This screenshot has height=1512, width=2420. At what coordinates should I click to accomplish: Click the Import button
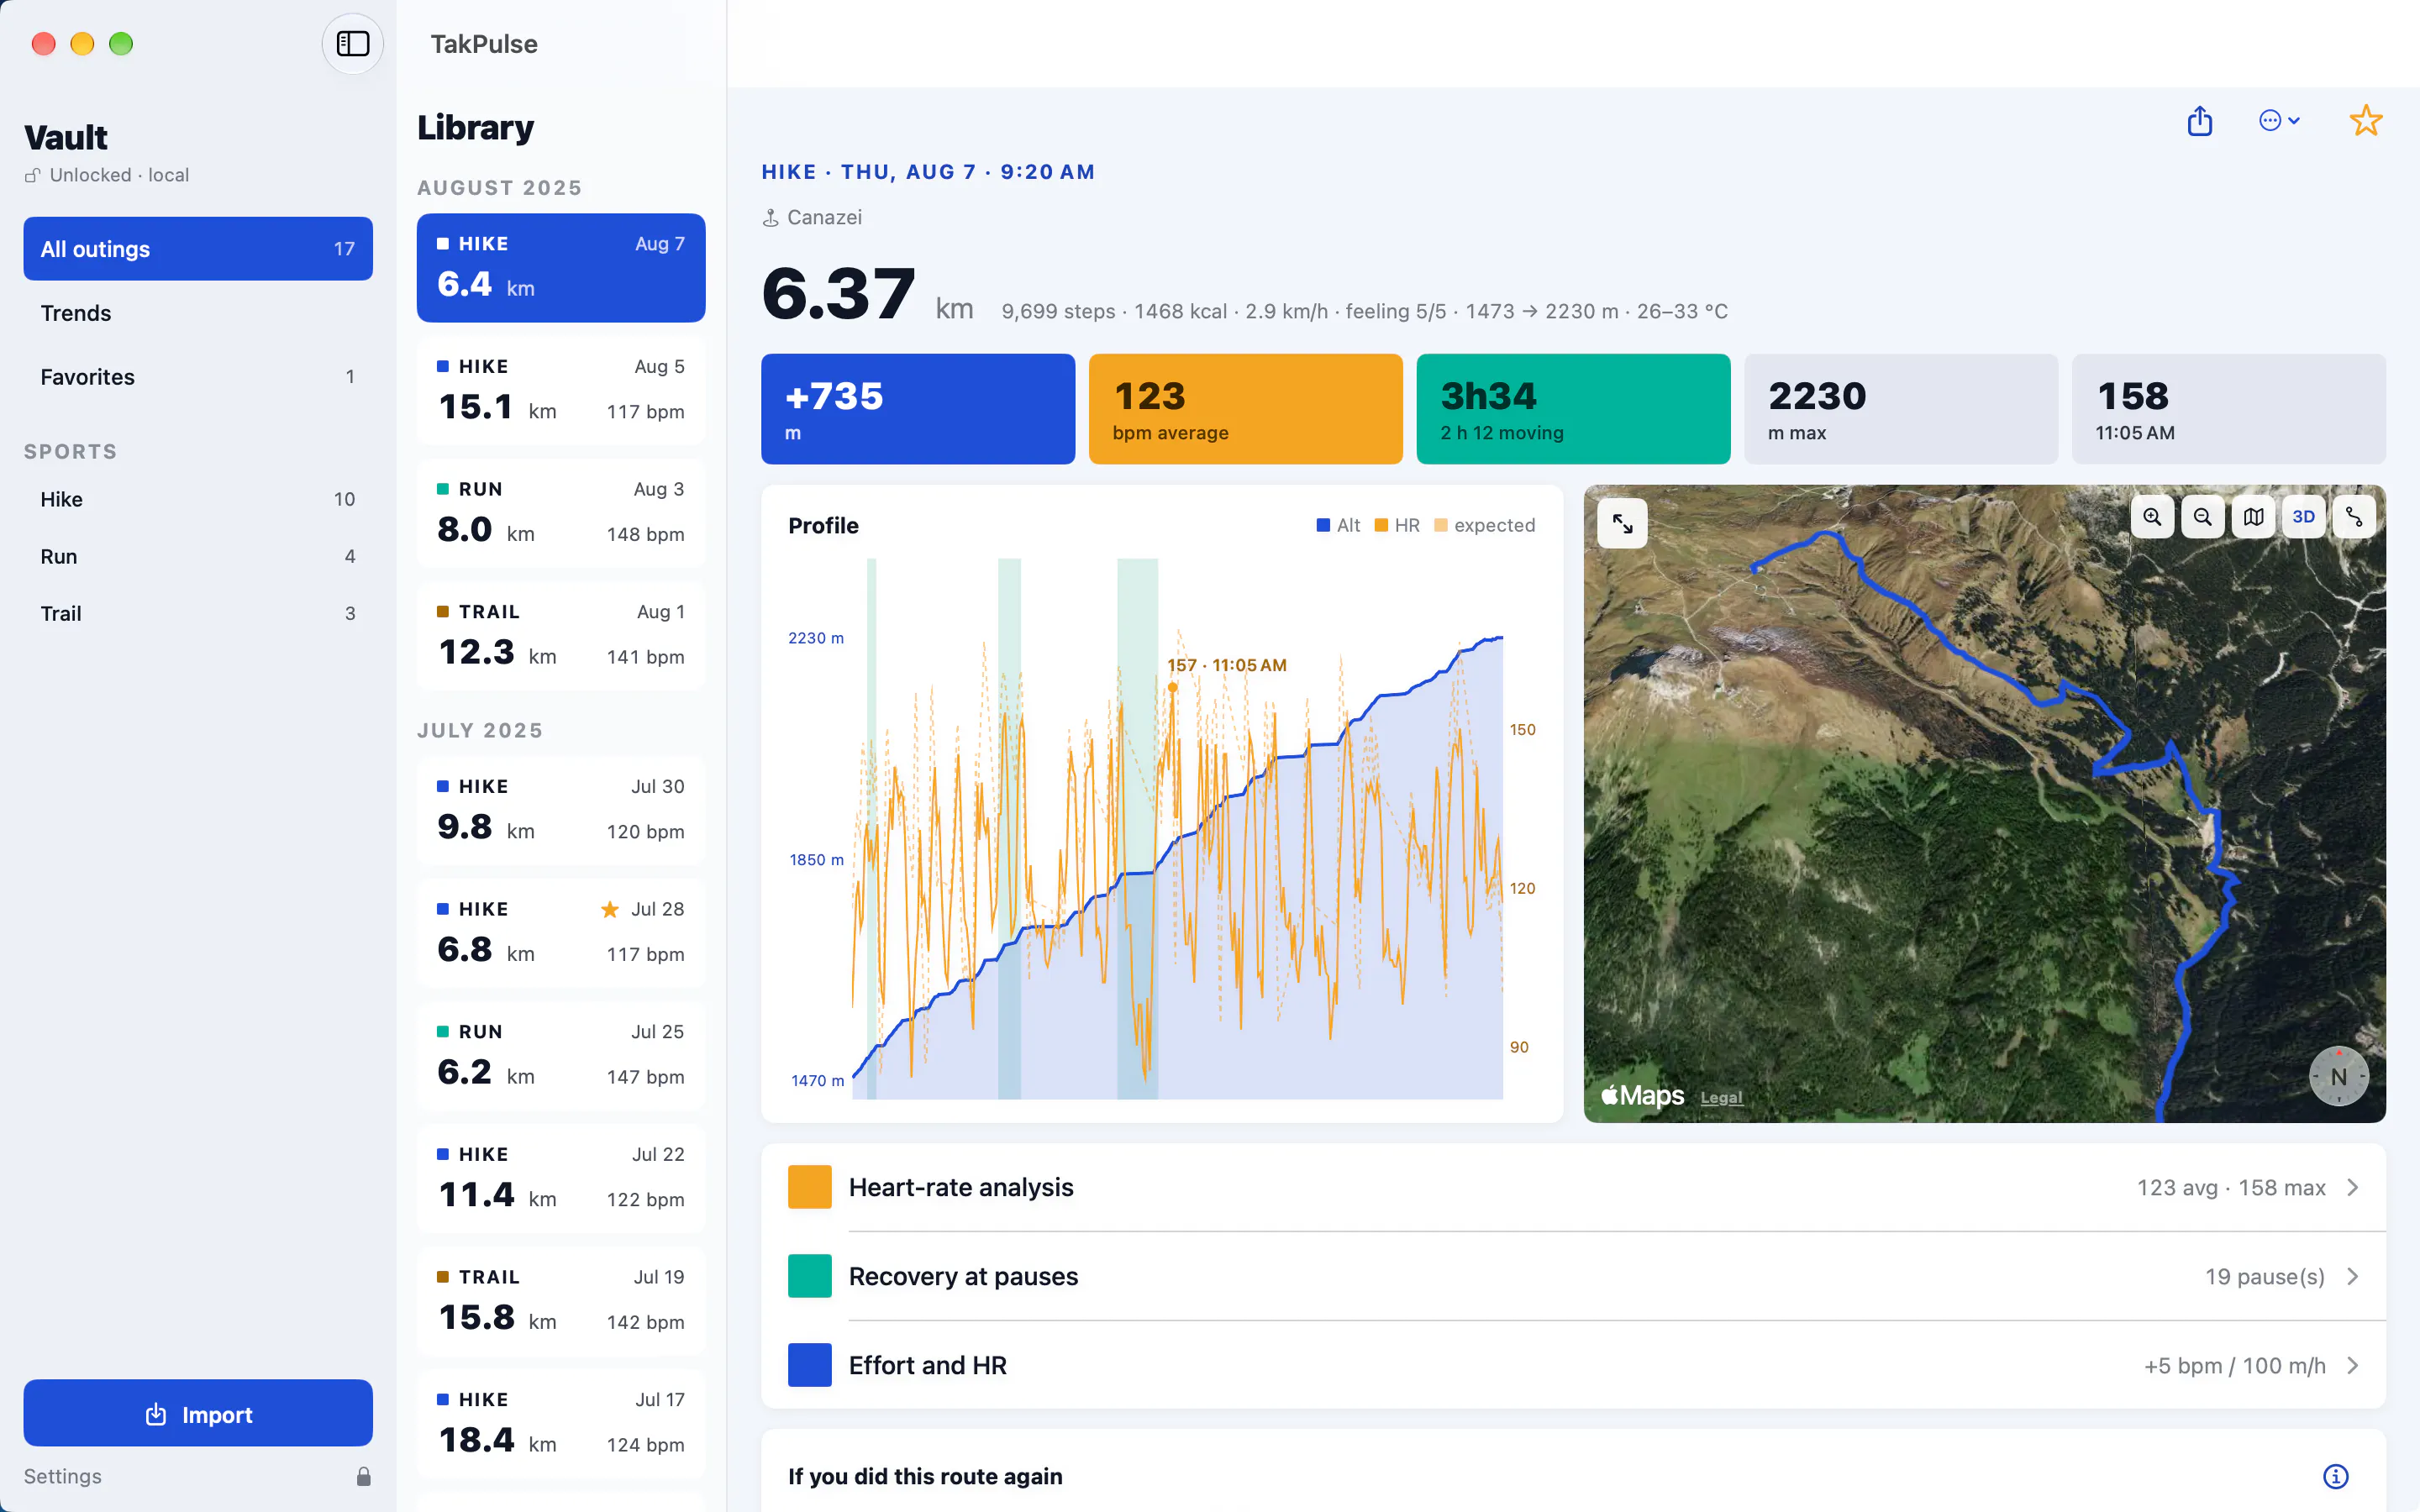click(198, 1413)
